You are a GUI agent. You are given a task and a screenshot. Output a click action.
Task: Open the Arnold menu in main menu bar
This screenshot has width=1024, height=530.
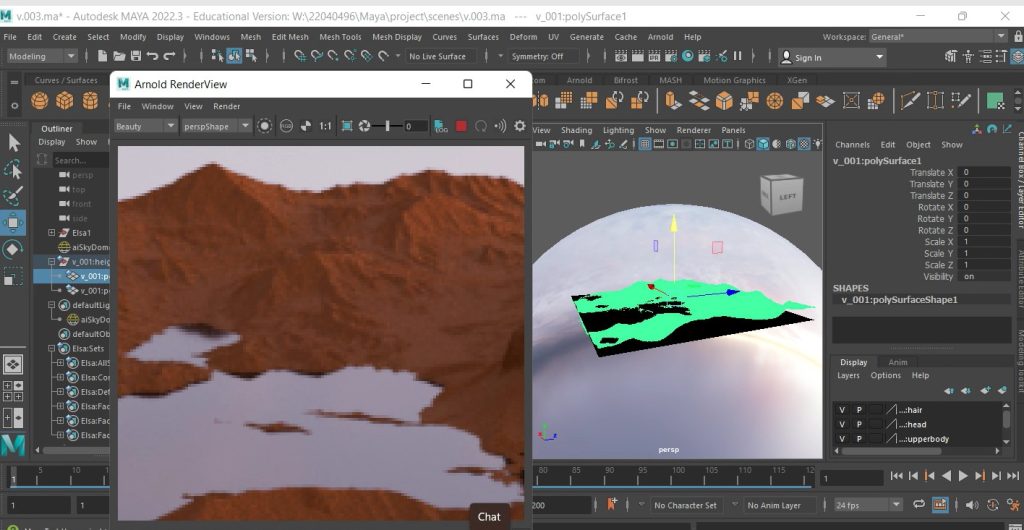tap(660, 37)
